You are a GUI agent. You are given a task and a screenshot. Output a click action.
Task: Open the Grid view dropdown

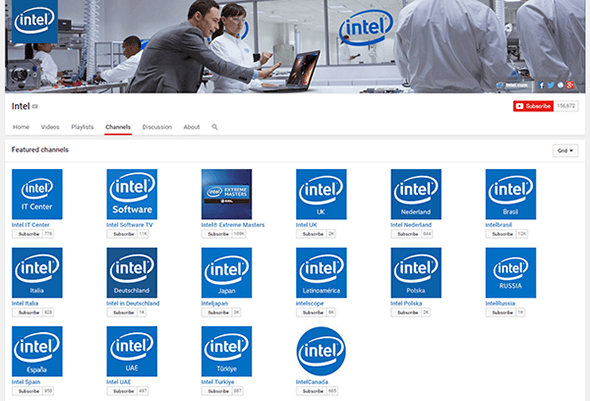(565, 150)
